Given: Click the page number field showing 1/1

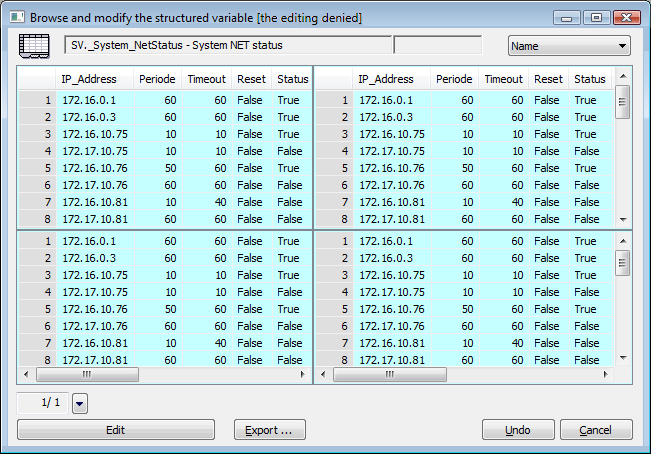Looking at the screenshot, I should coord(43,402).
